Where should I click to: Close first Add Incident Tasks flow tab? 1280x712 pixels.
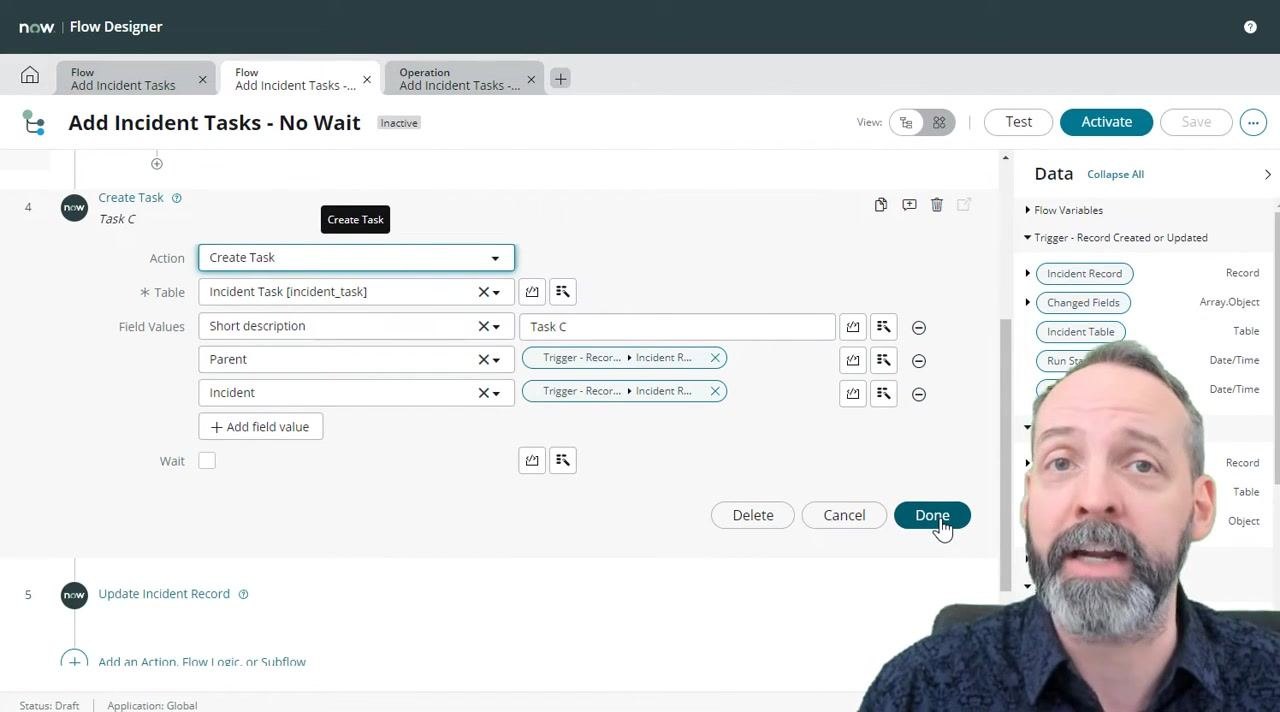(x=202, y=80)
